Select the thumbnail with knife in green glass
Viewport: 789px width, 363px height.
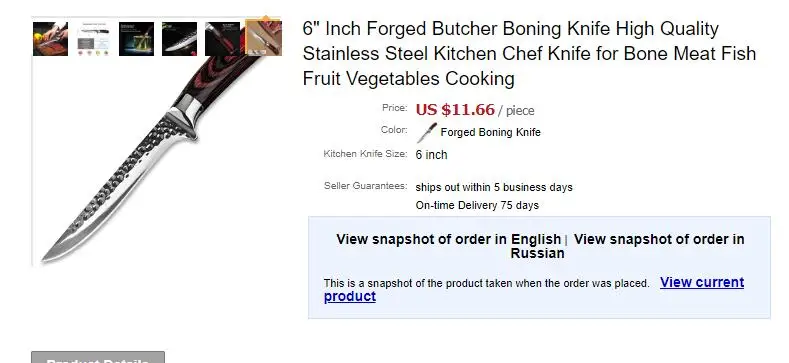(x=136, y=39)
